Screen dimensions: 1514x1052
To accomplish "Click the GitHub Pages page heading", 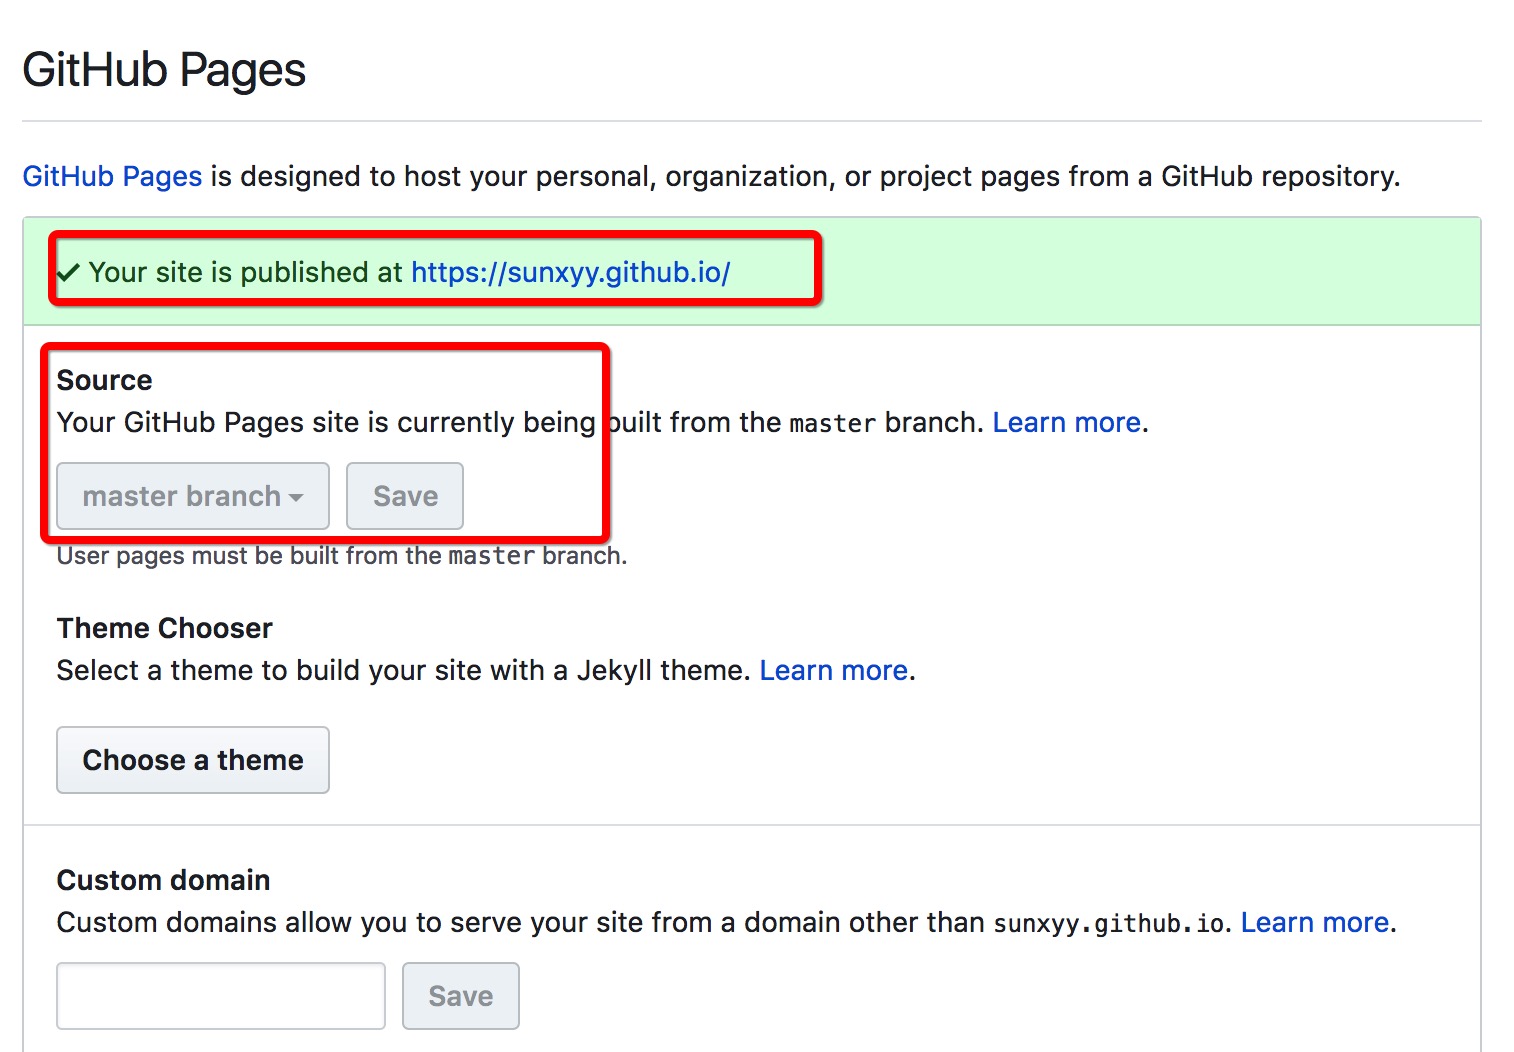I will (164, 68).
